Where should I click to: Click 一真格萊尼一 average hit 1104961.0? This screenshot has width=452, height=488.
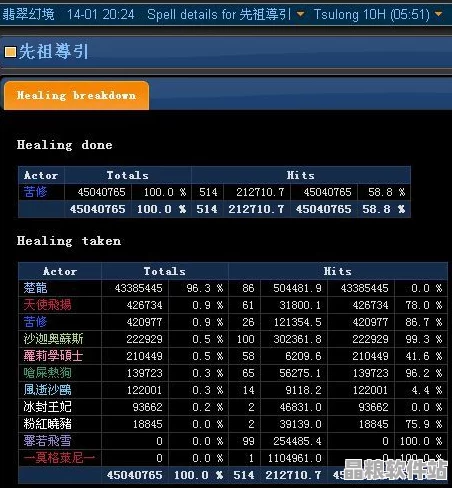click(x=295, y=458)
